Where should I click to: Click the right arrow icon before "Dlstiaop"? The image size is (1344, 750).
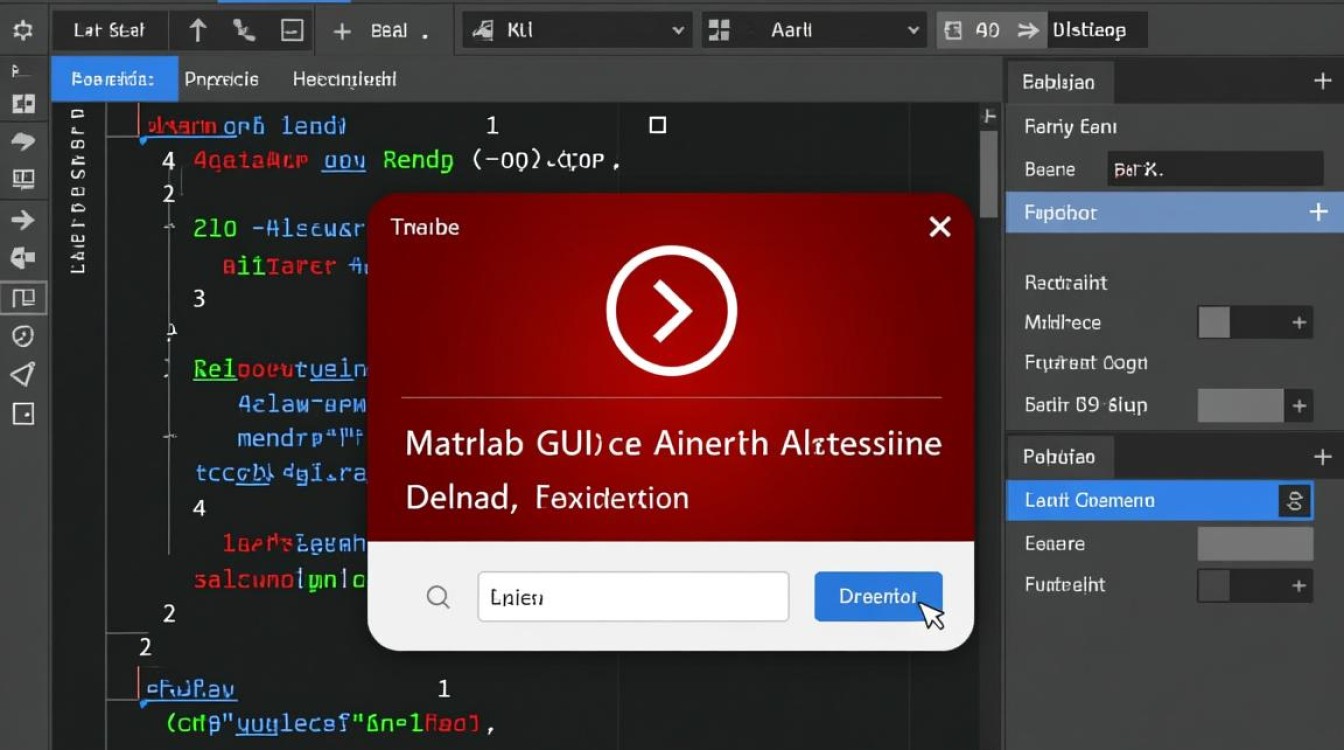click(1027, 30)
